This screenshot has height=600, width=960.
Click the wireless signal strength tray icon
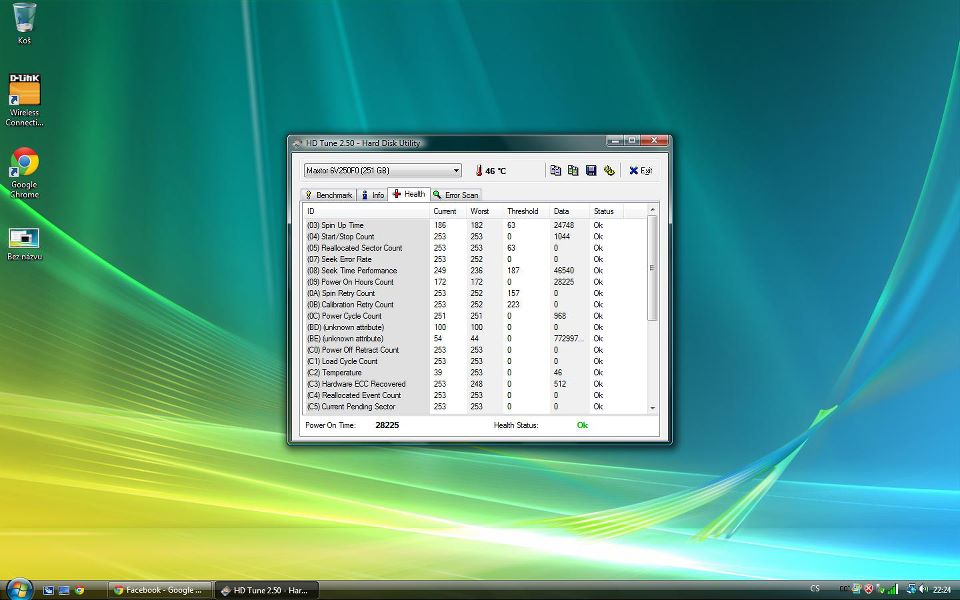[x=893, y=590]
